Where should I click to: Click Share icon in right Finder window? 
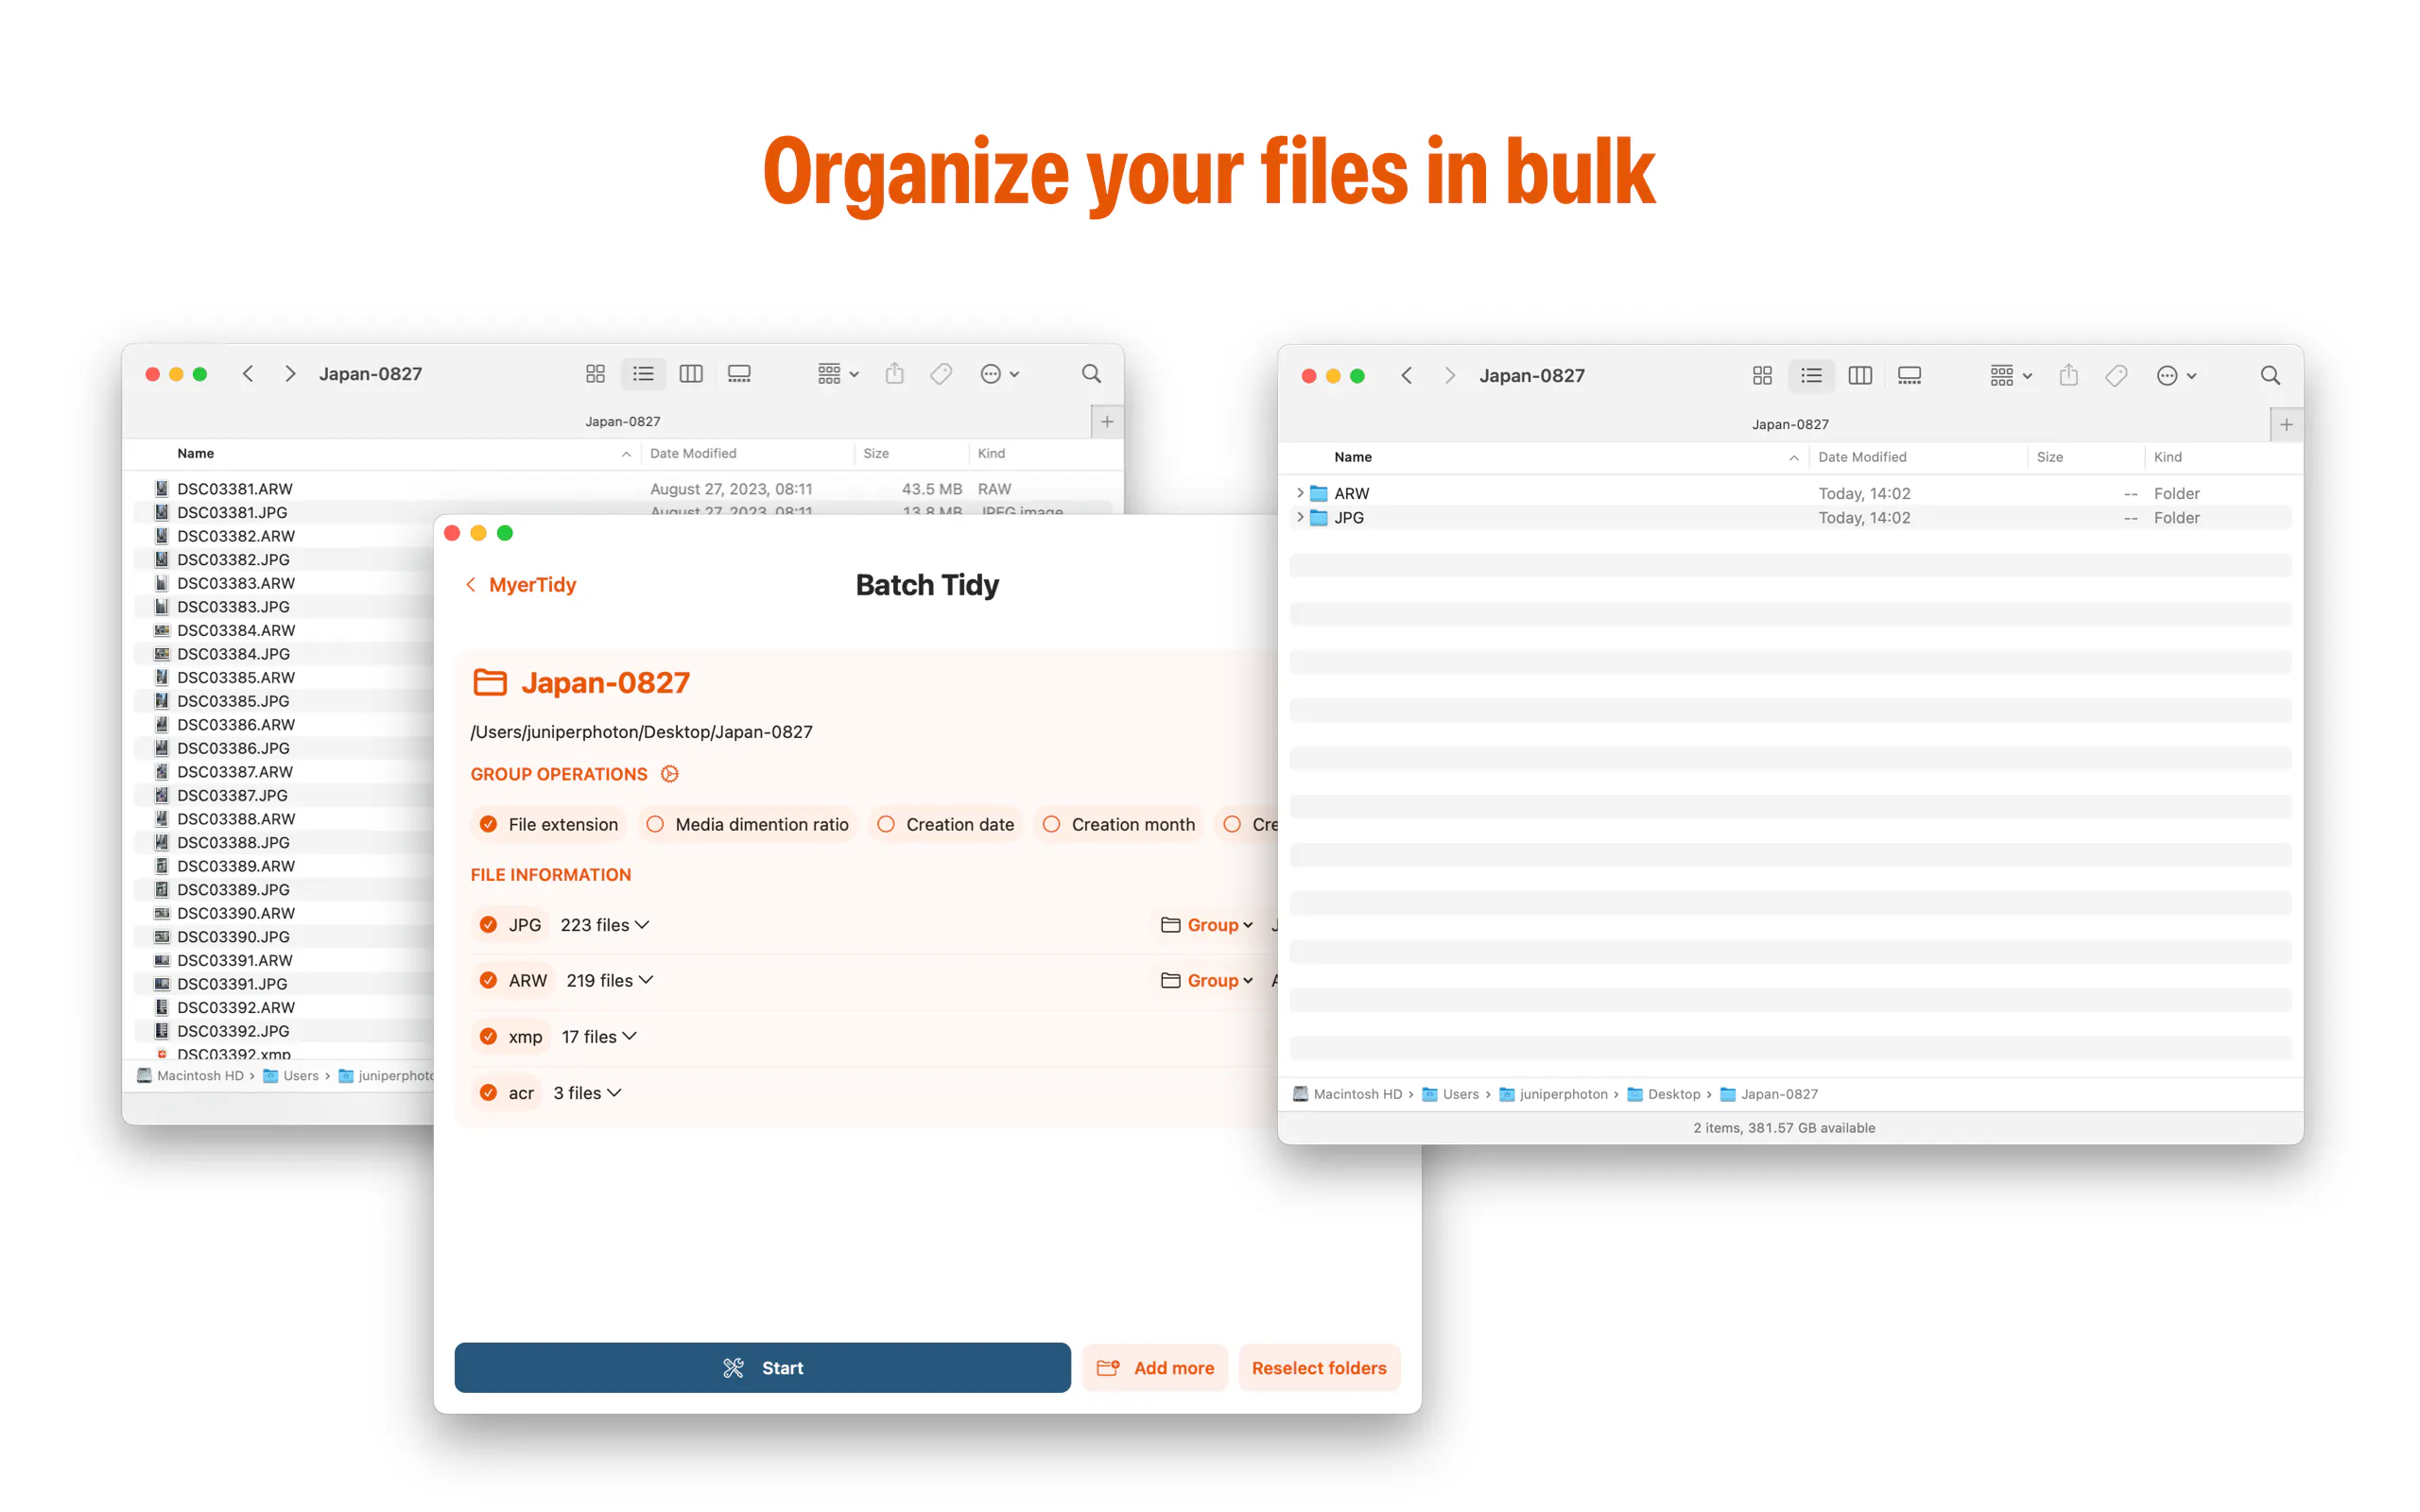tap(2069, 376)
